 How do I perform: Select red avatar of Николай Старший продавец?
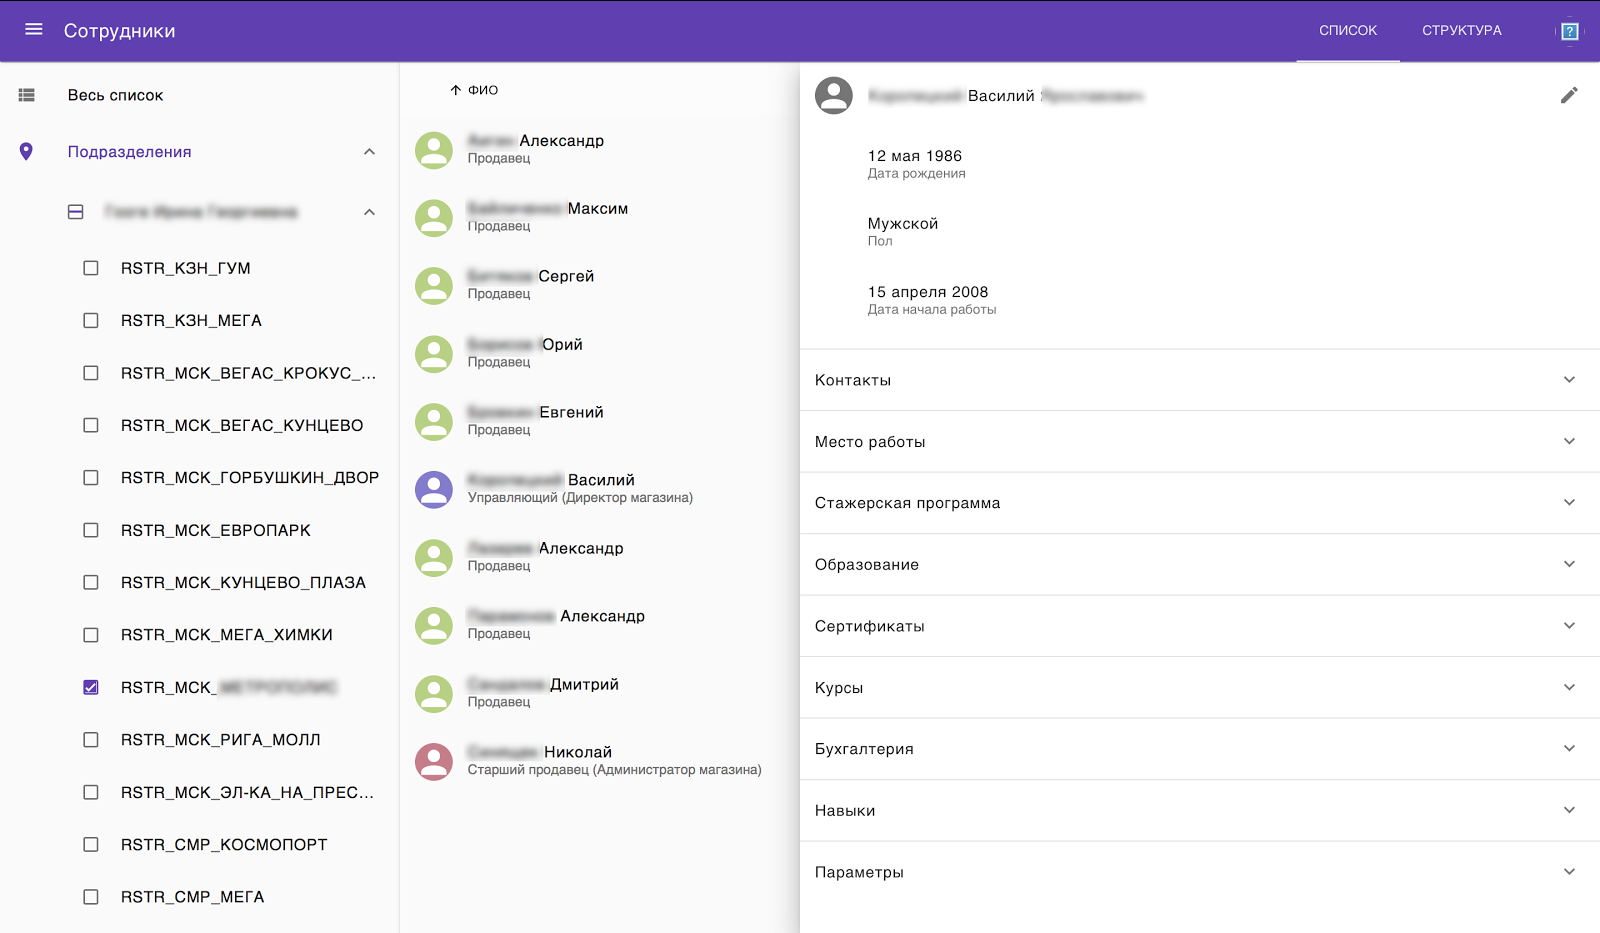point(434,762)
